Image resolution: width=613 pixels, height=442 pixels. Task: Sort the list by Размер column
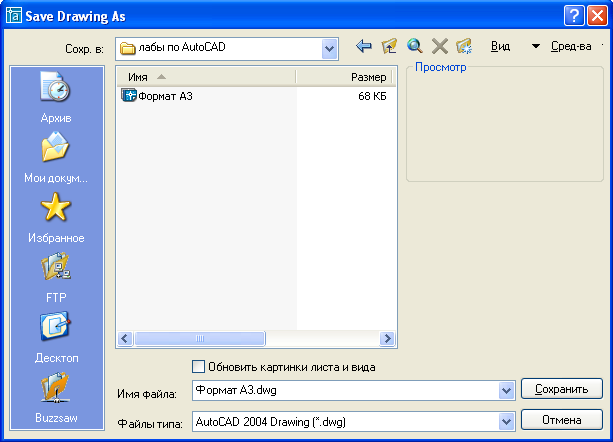pyautogui.click(x=346, y=77)
